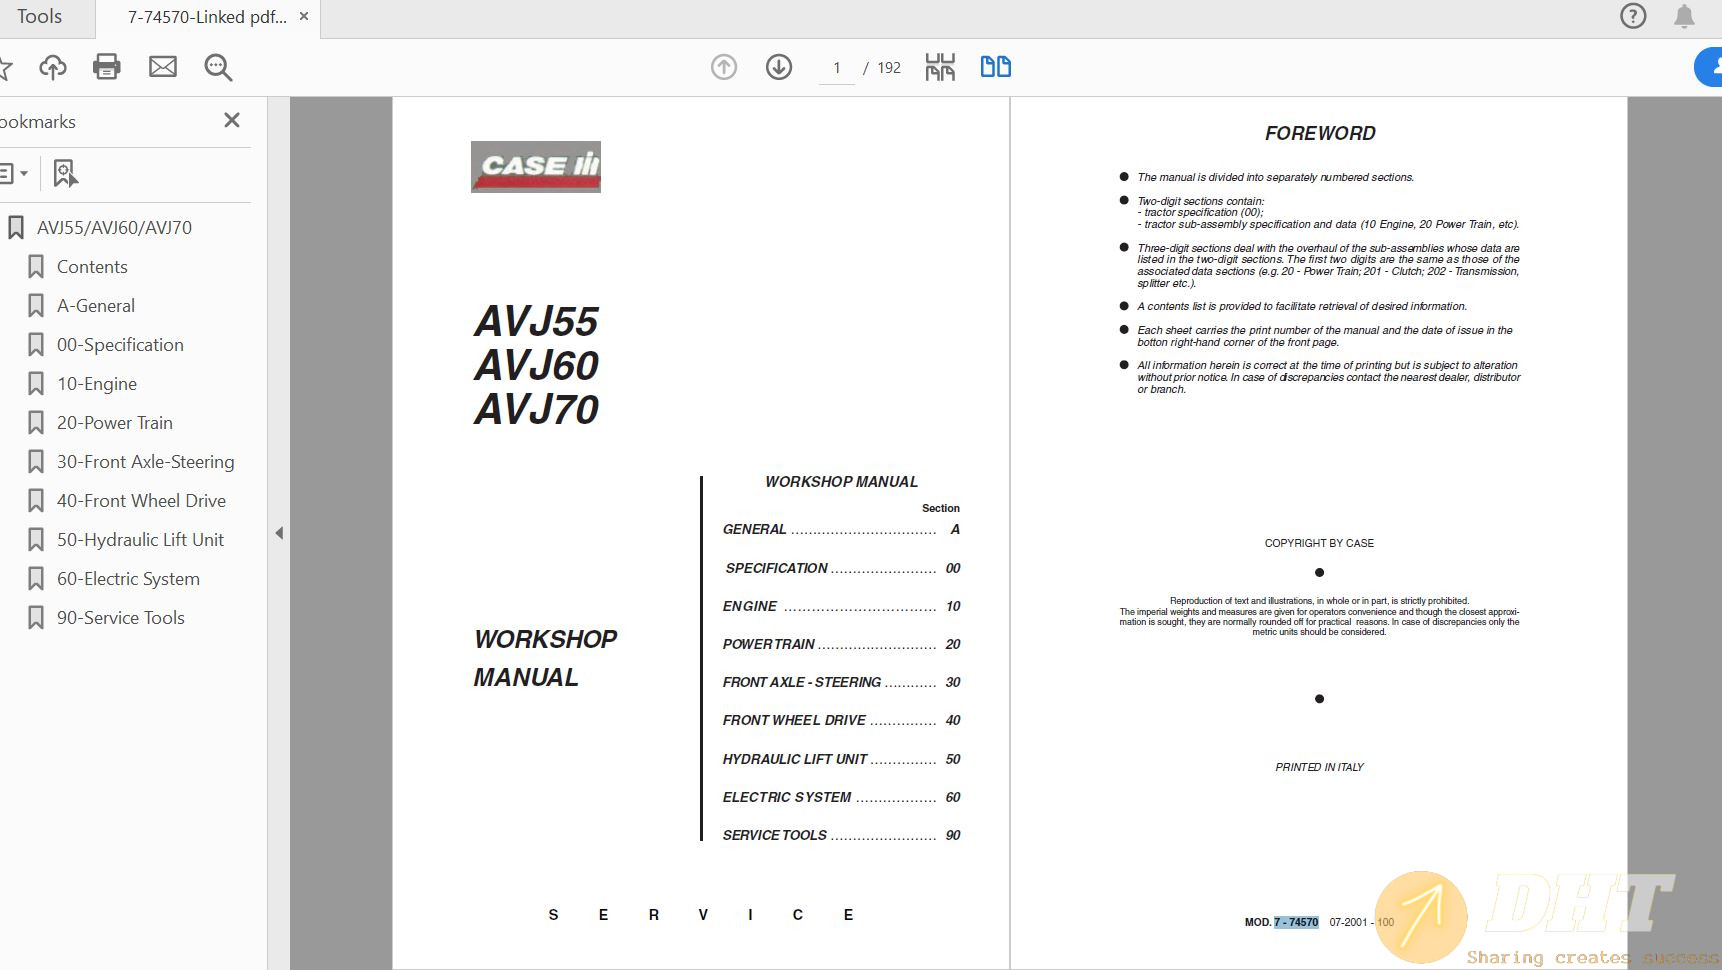Jump to the Contents bookmark
Screen dimensions: 1722x970
click(x=92, y=267)
